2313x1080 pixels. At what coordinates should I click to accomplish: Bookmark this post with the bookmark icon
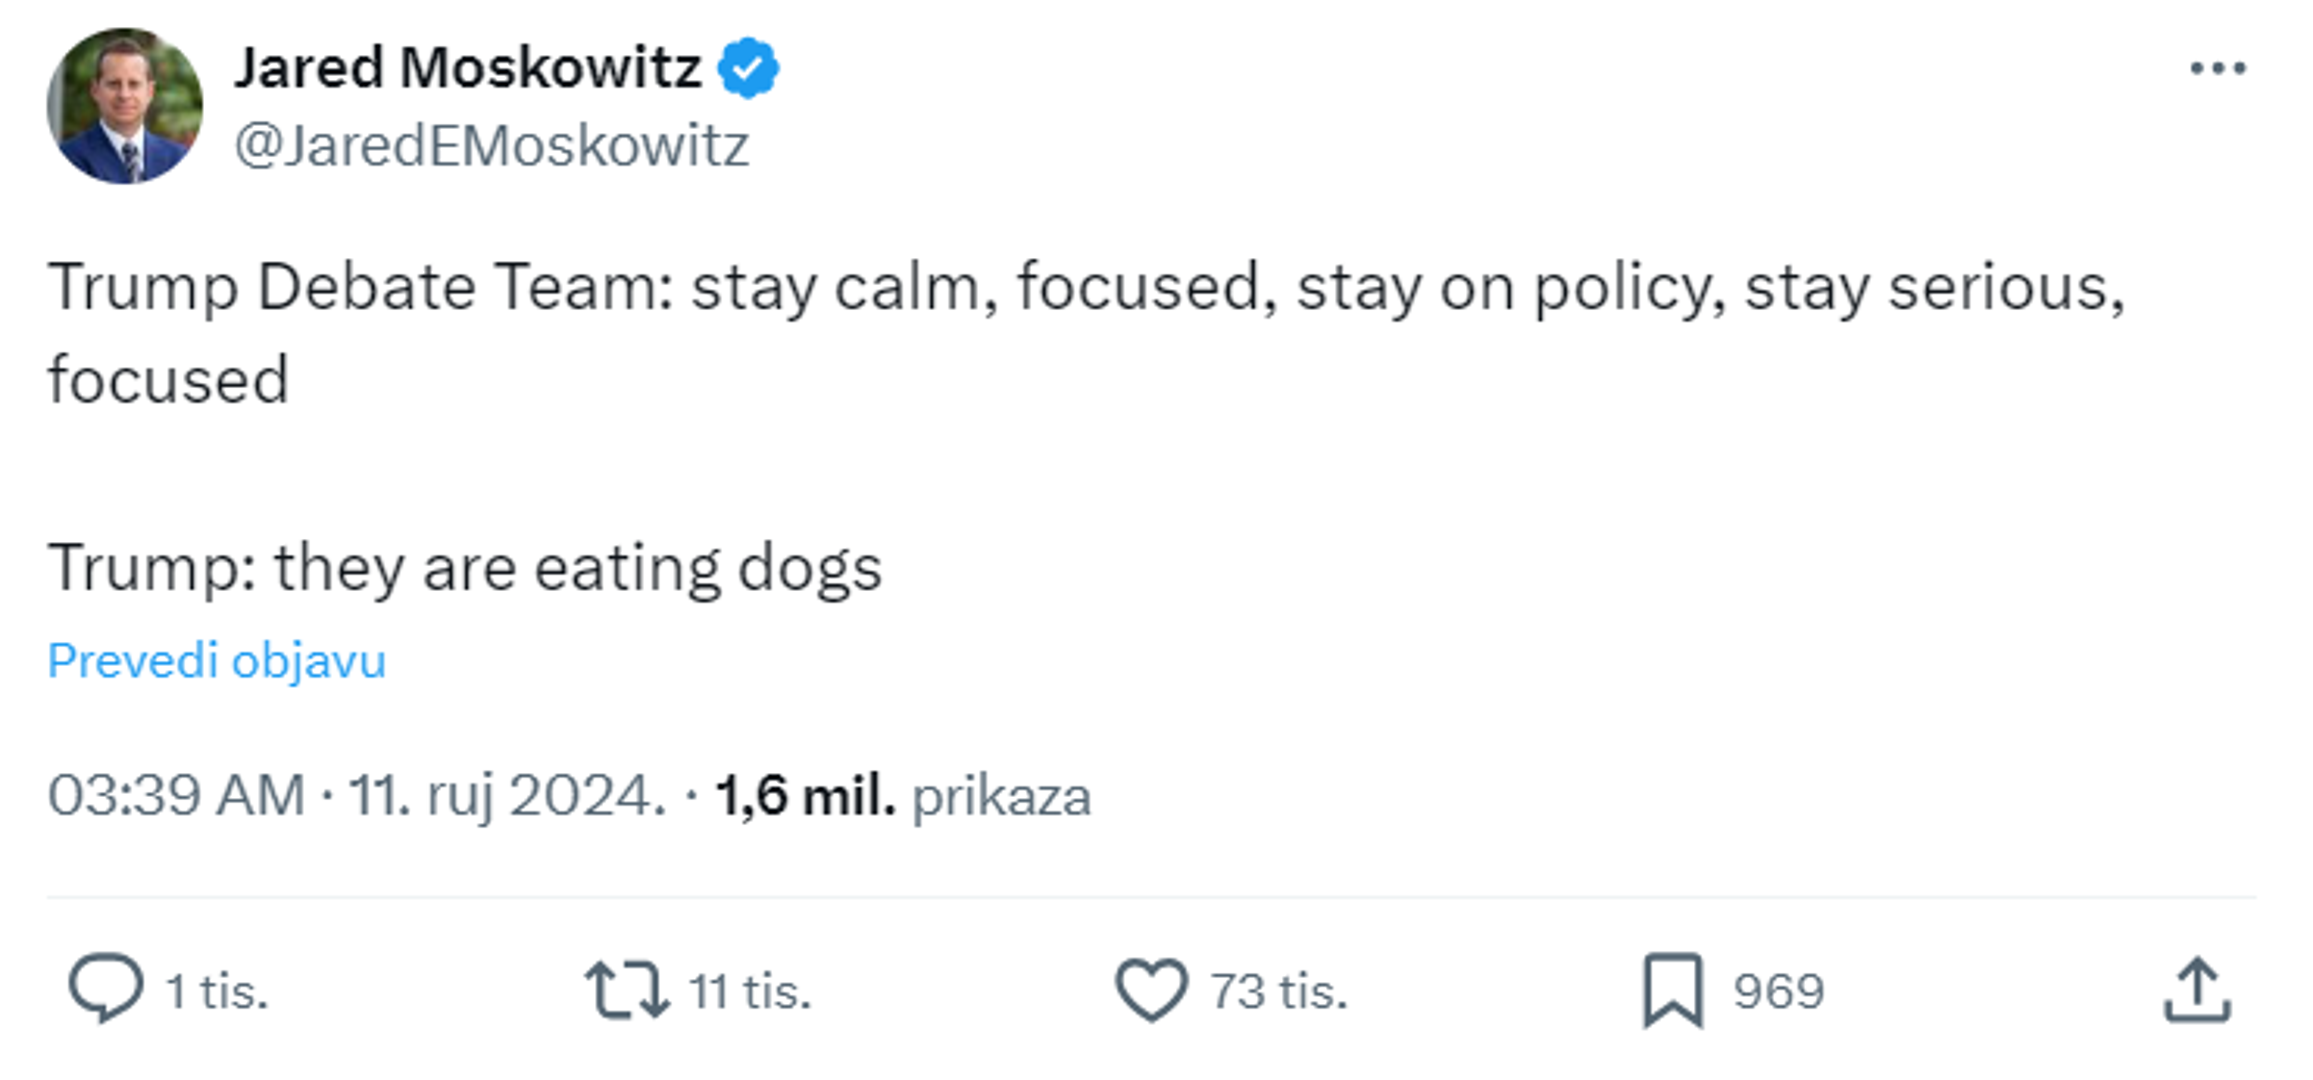(x=1672, y=990)
